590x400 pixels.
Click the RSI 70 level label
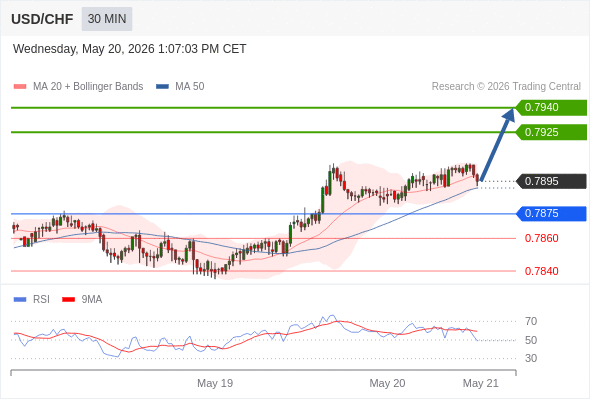click(x=531, y=321)
